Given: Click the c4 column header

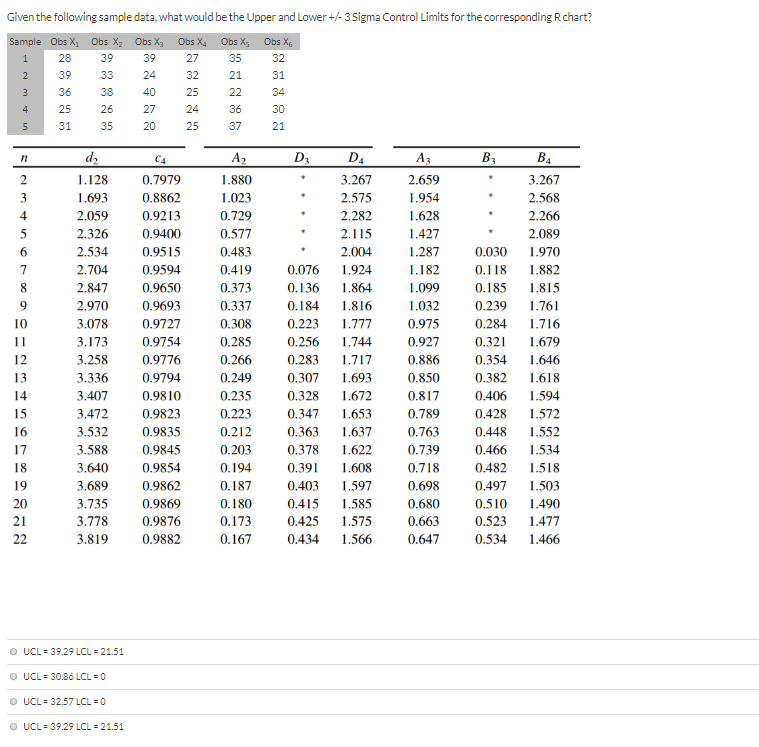Looking at the screenshot, I should coord(161,158).
